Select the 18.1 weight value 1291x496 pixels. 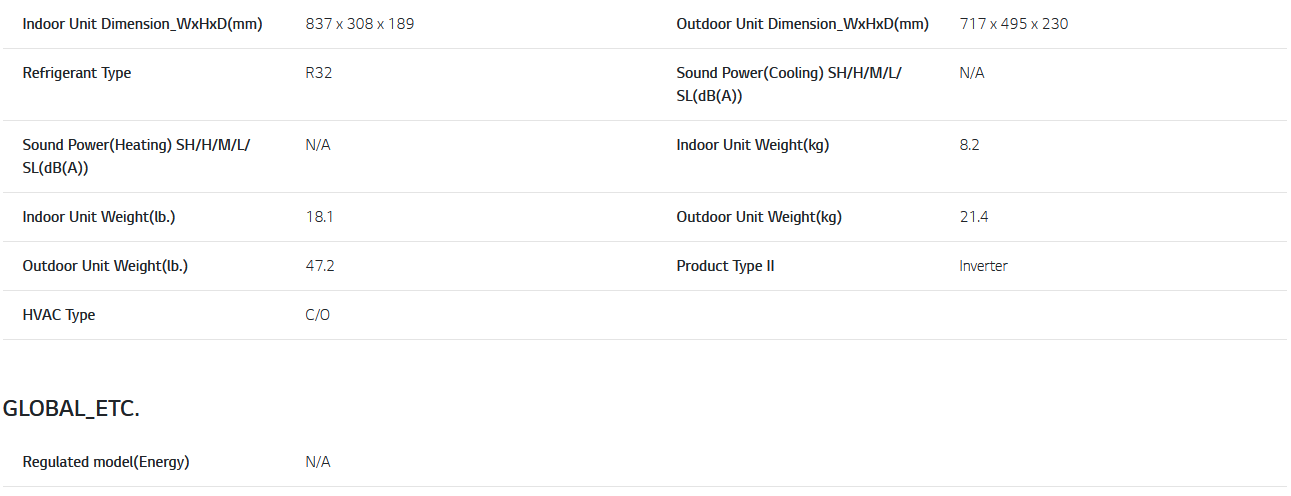tap(319, 217)
